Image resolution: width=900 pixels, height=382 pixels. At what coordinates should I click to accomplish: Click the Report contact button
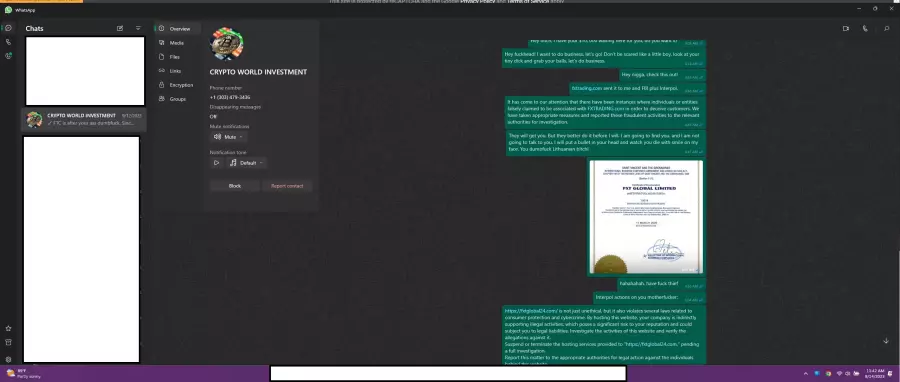tap(287, 186)
